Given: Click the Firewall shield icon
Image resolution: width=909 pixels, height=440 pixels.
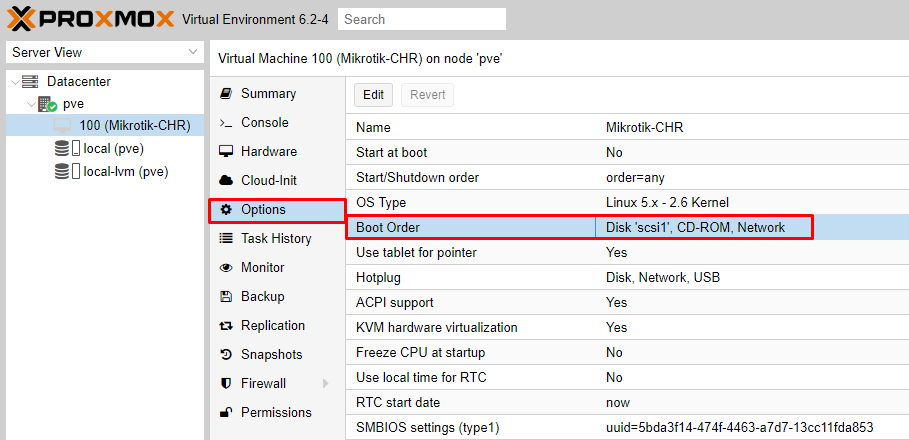Looking at the screenshot, I should click(x=226, y=384).
